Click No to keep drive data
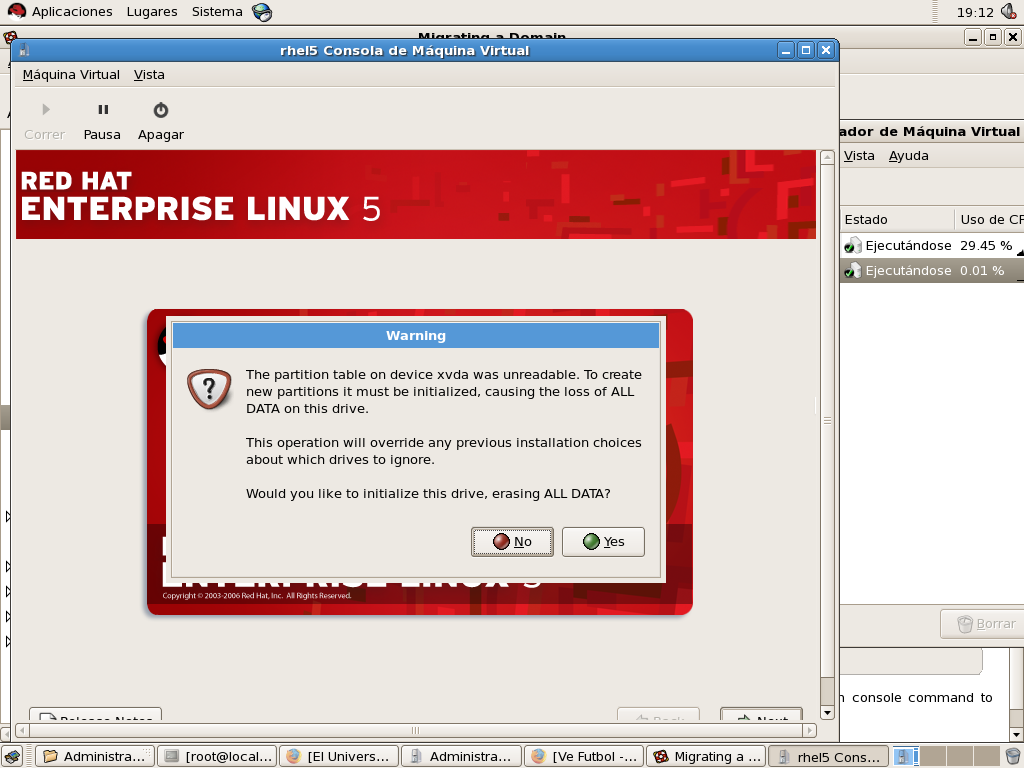Image resolution: width=1024 pixels, height=768 pixels. click(512, 542)
